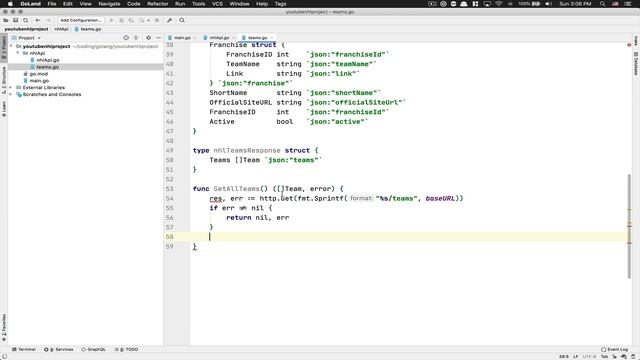Expand Scratches and Consoles node
This screenshot has width=640, height=360.
[11, 94]
